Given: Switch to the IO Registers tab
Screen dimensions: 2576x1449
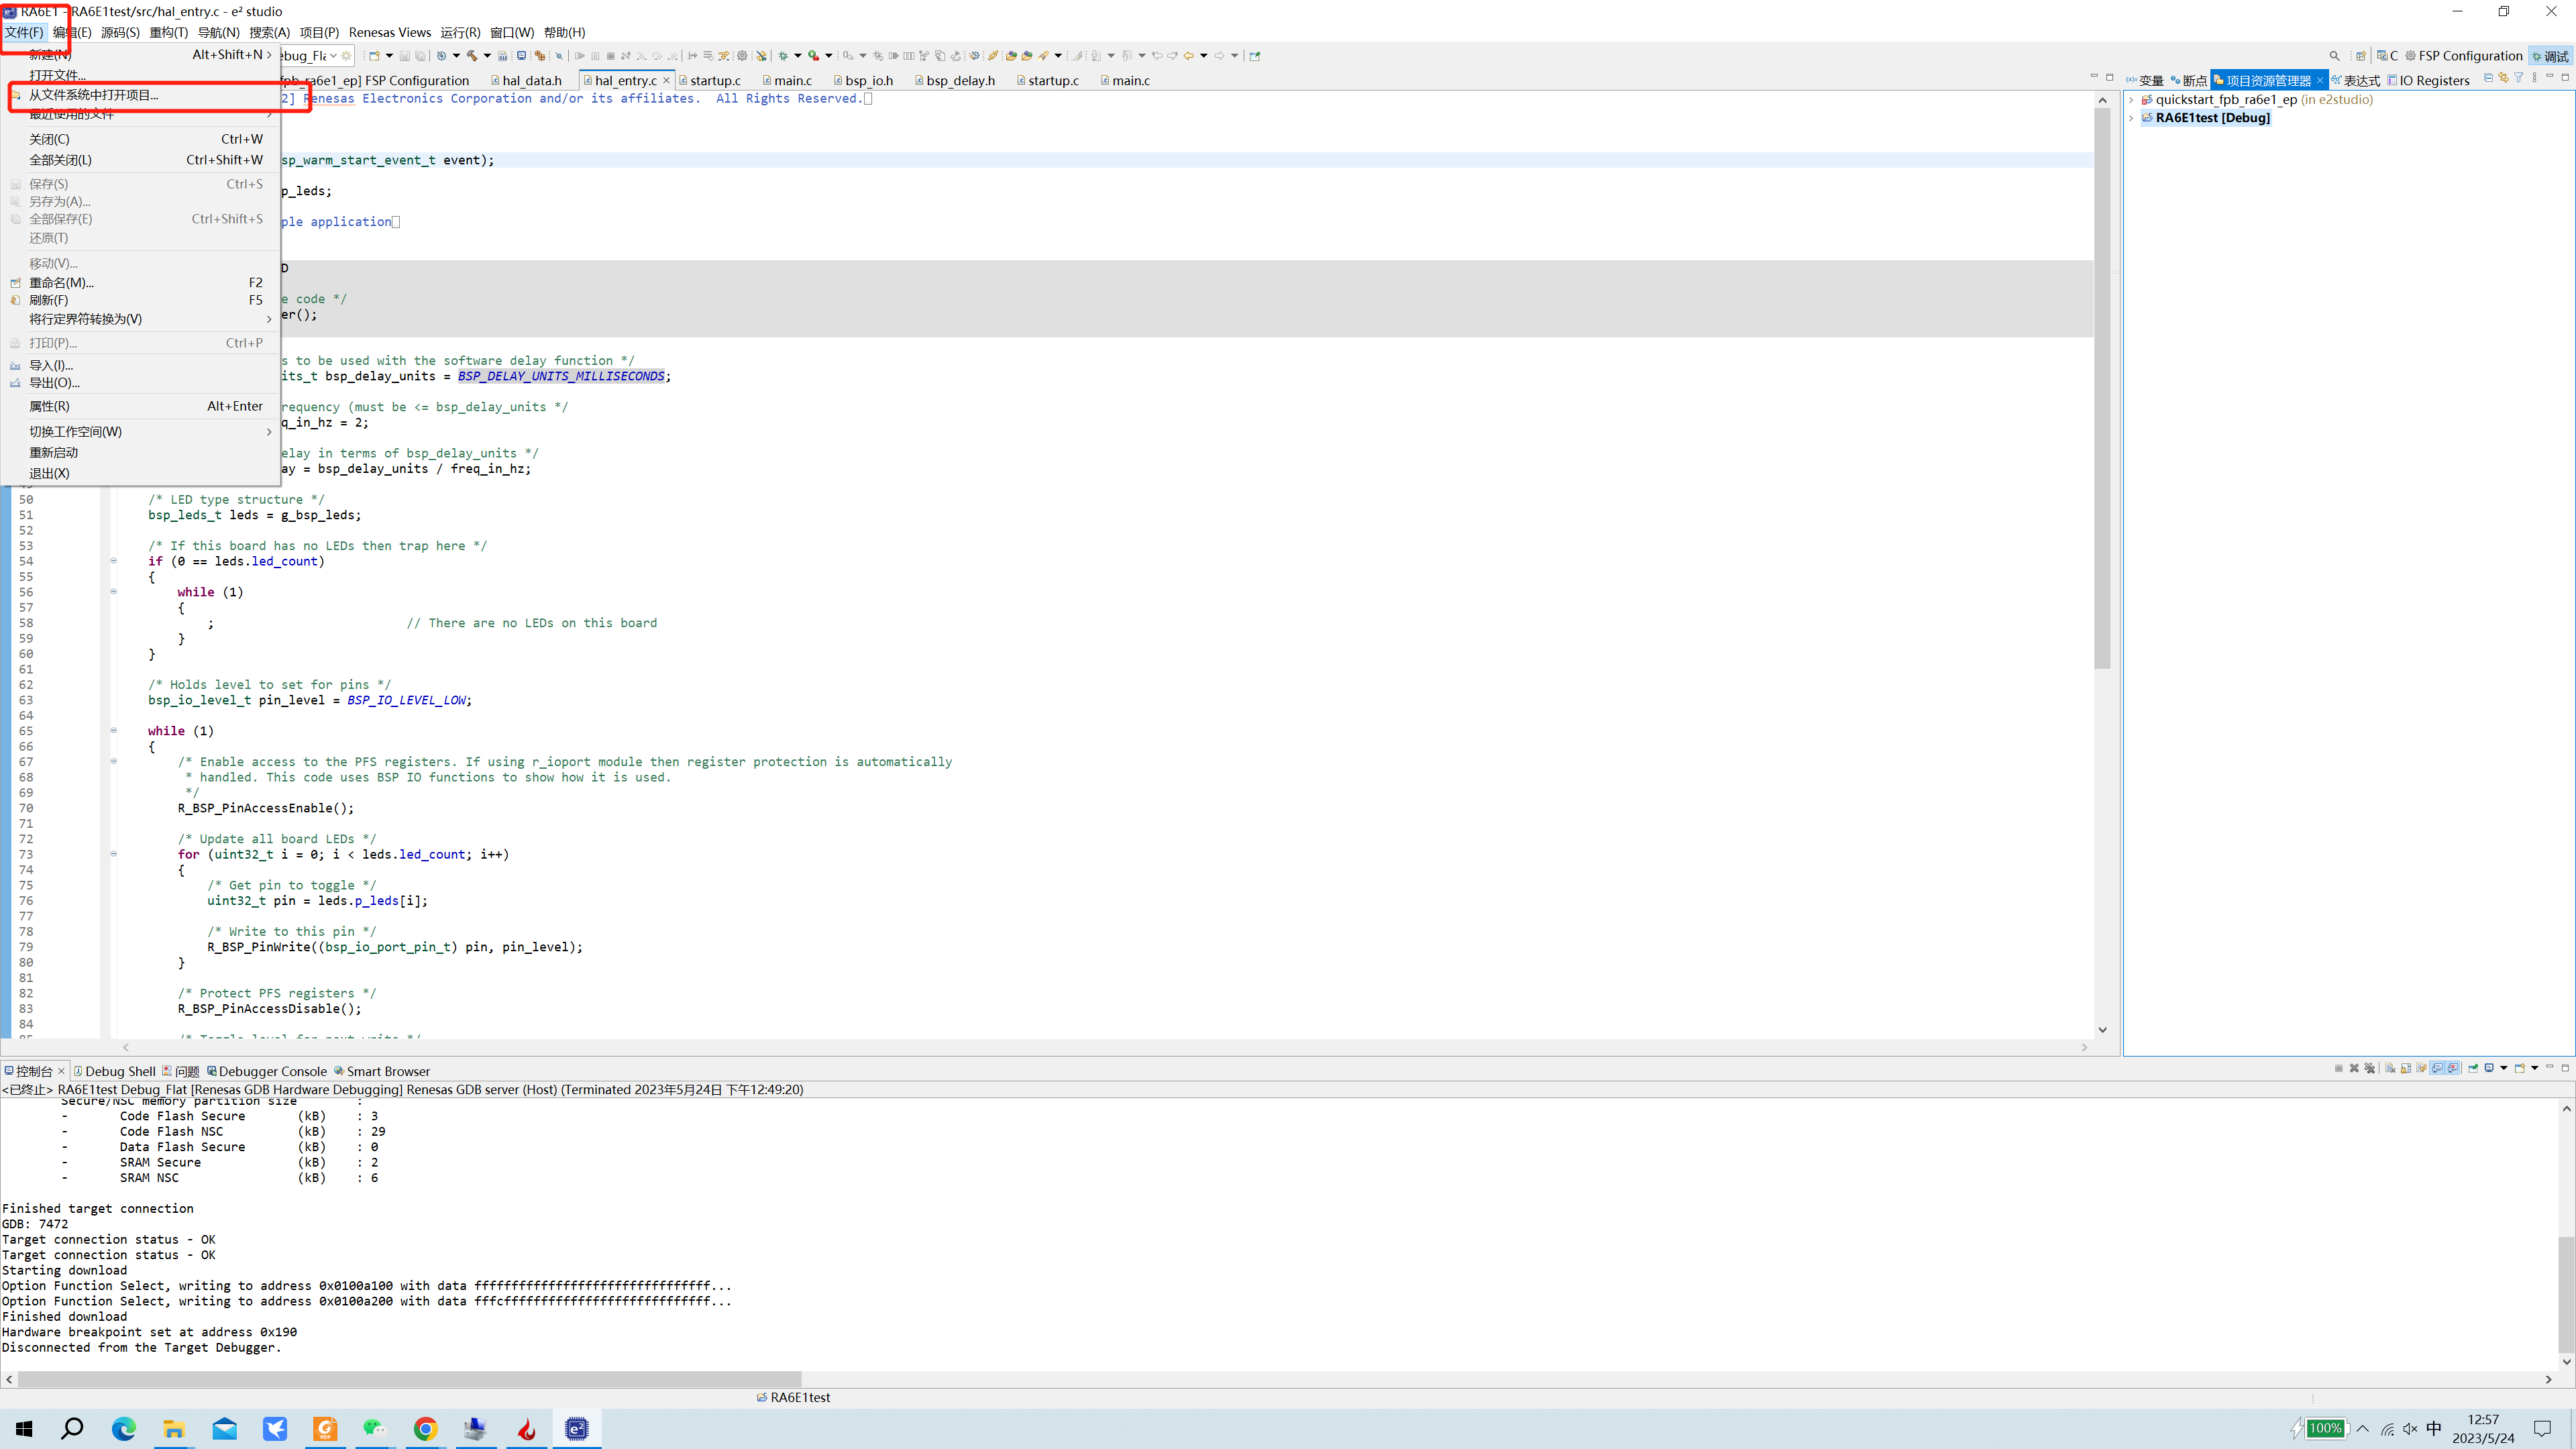Looking at the screenshot, I should tap(2428, 81).
